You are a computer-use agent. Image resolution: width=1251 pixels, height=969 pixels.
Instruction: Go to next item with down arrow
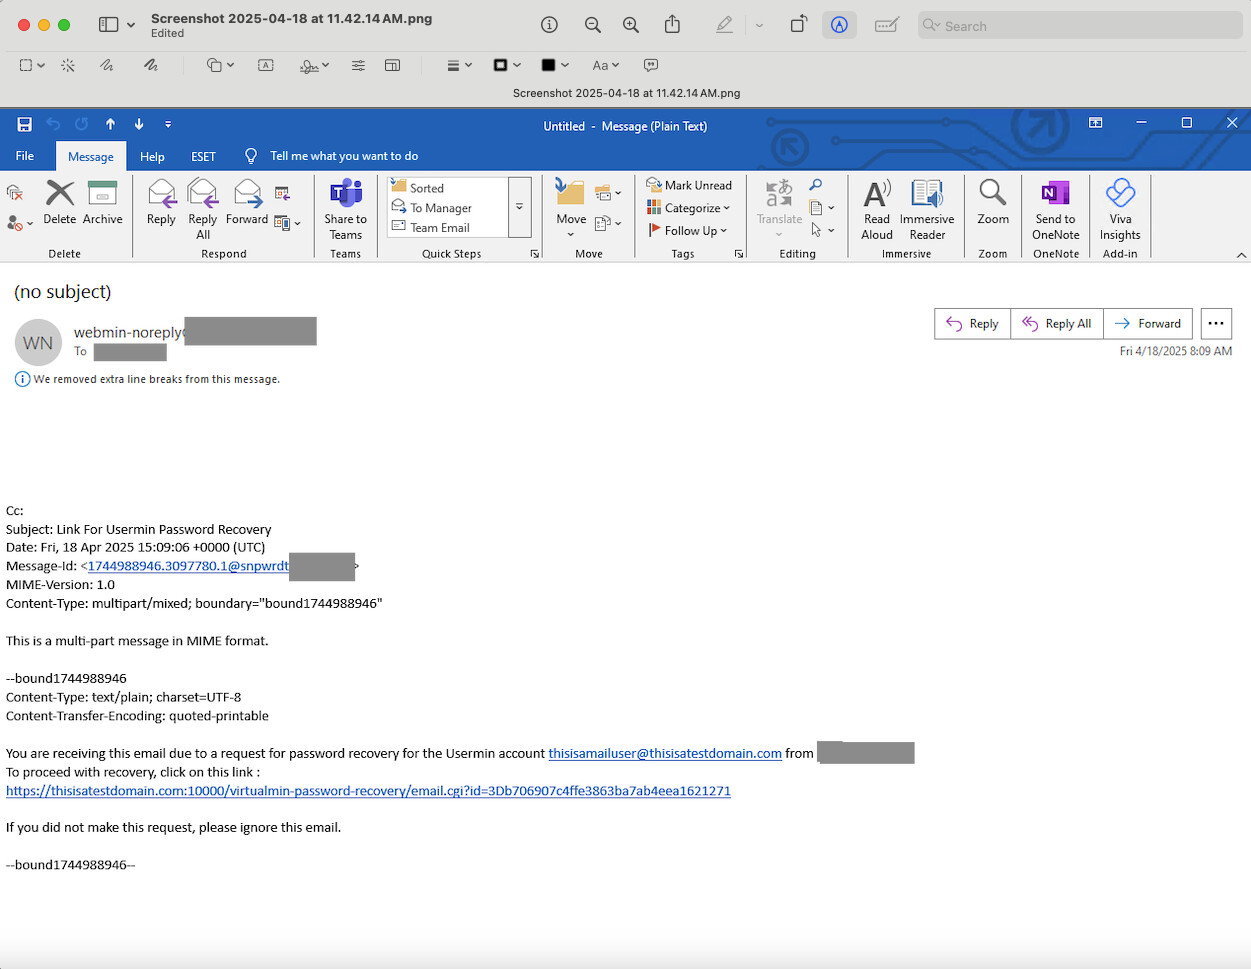[139, 124]
